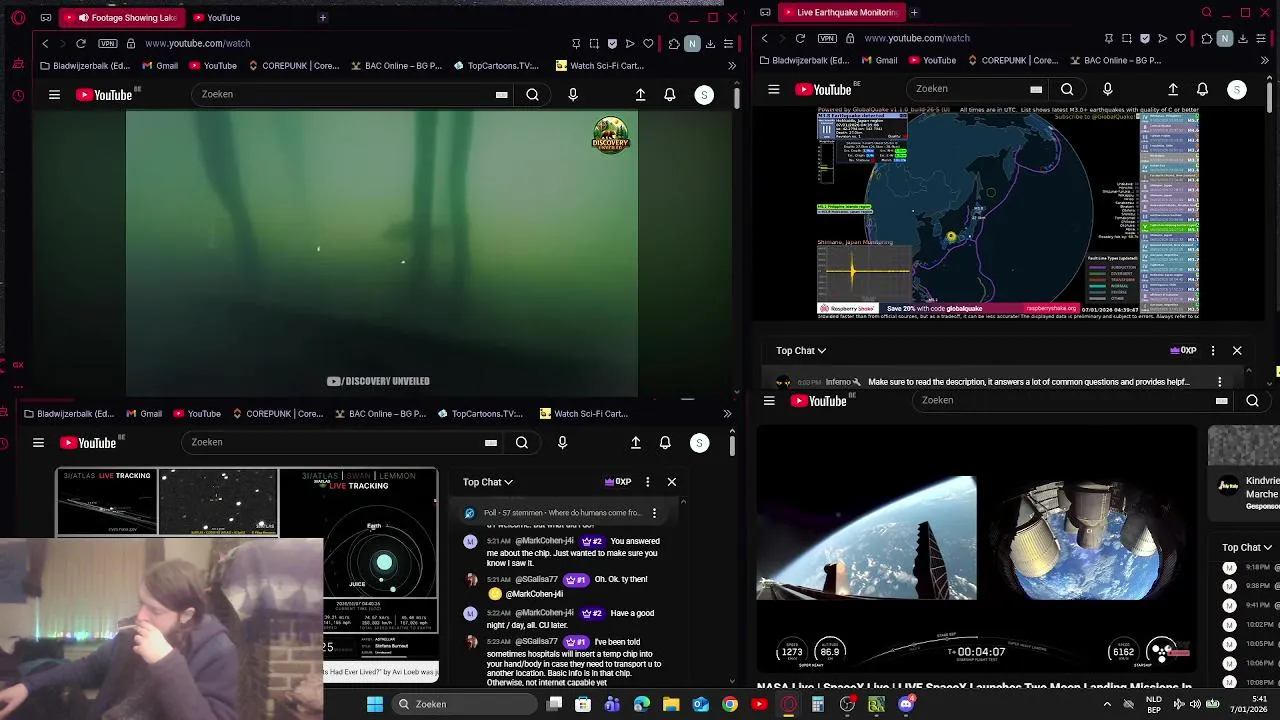Viewport: 1280px width, 720px height.
Task: Open downloads in the Footage Showing Lake window
Action: 710,43
